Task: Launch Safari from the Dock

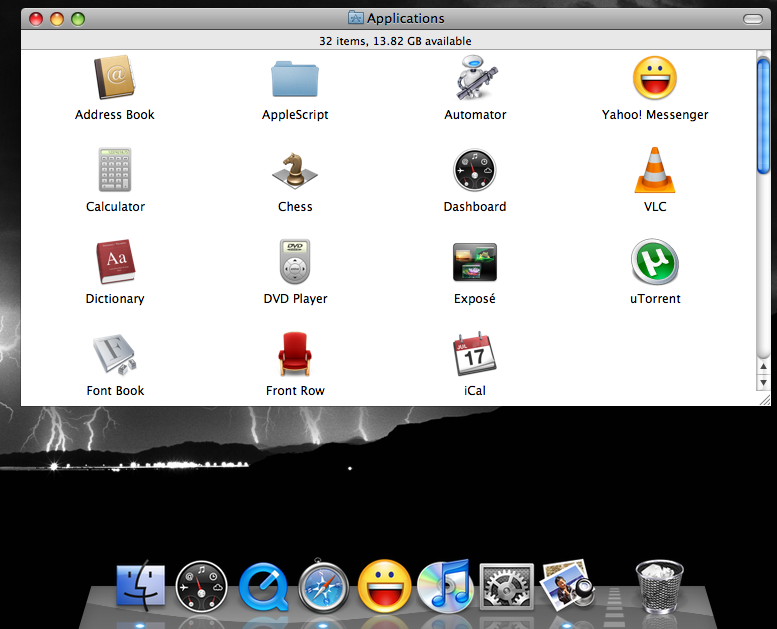Action: [324, 586]
